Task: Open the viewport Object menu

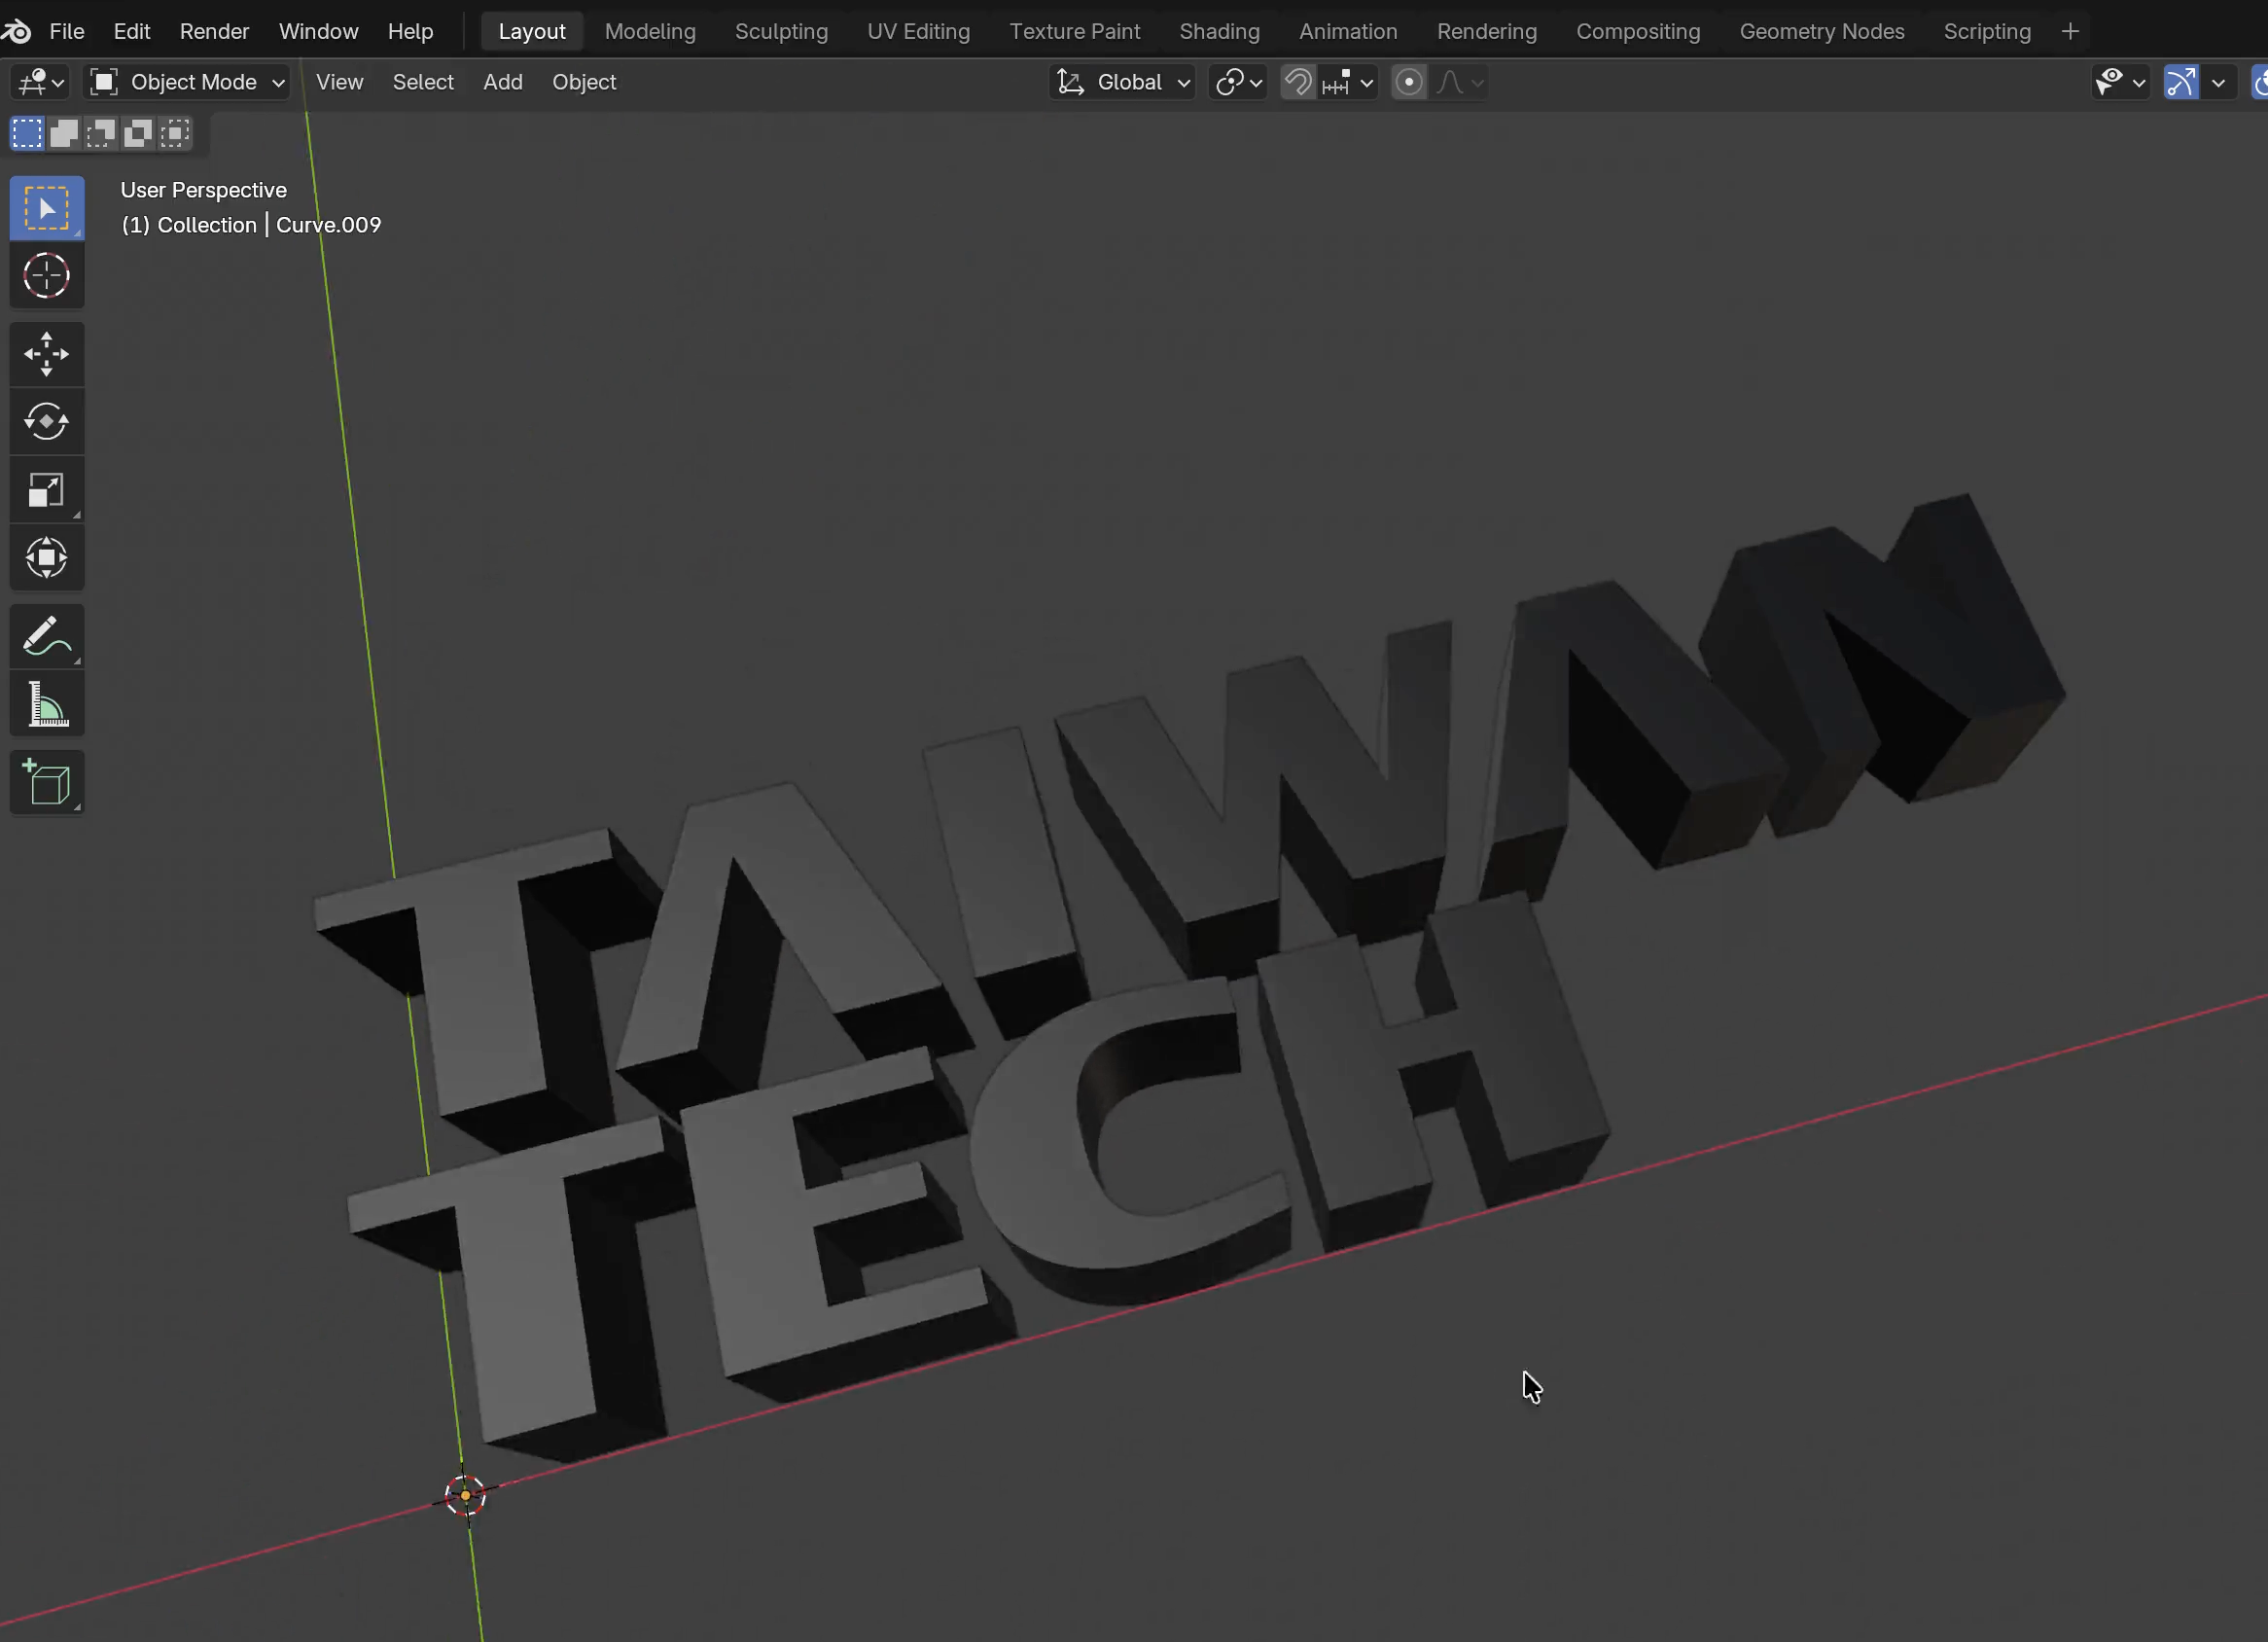Action: click(x=584, y=82)
